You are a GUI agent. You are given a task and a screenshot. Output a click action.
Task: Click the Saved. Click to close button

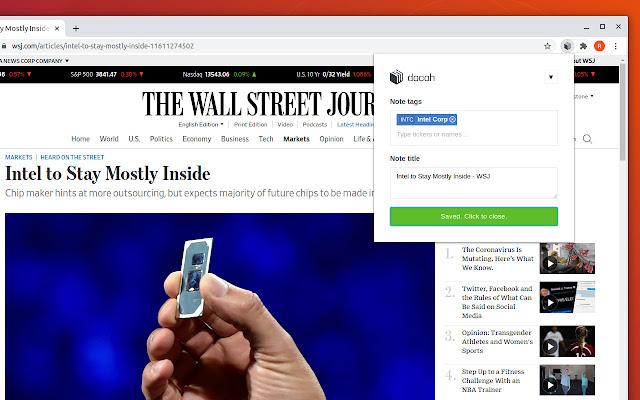pyautogui.click(x=473, y=216)
